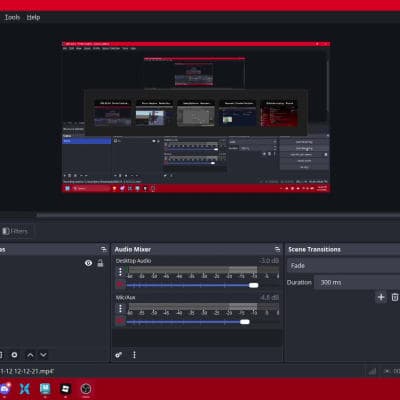
Task: Open Audio Mixer bottom three-dot menu
Action: click(134, 355)
